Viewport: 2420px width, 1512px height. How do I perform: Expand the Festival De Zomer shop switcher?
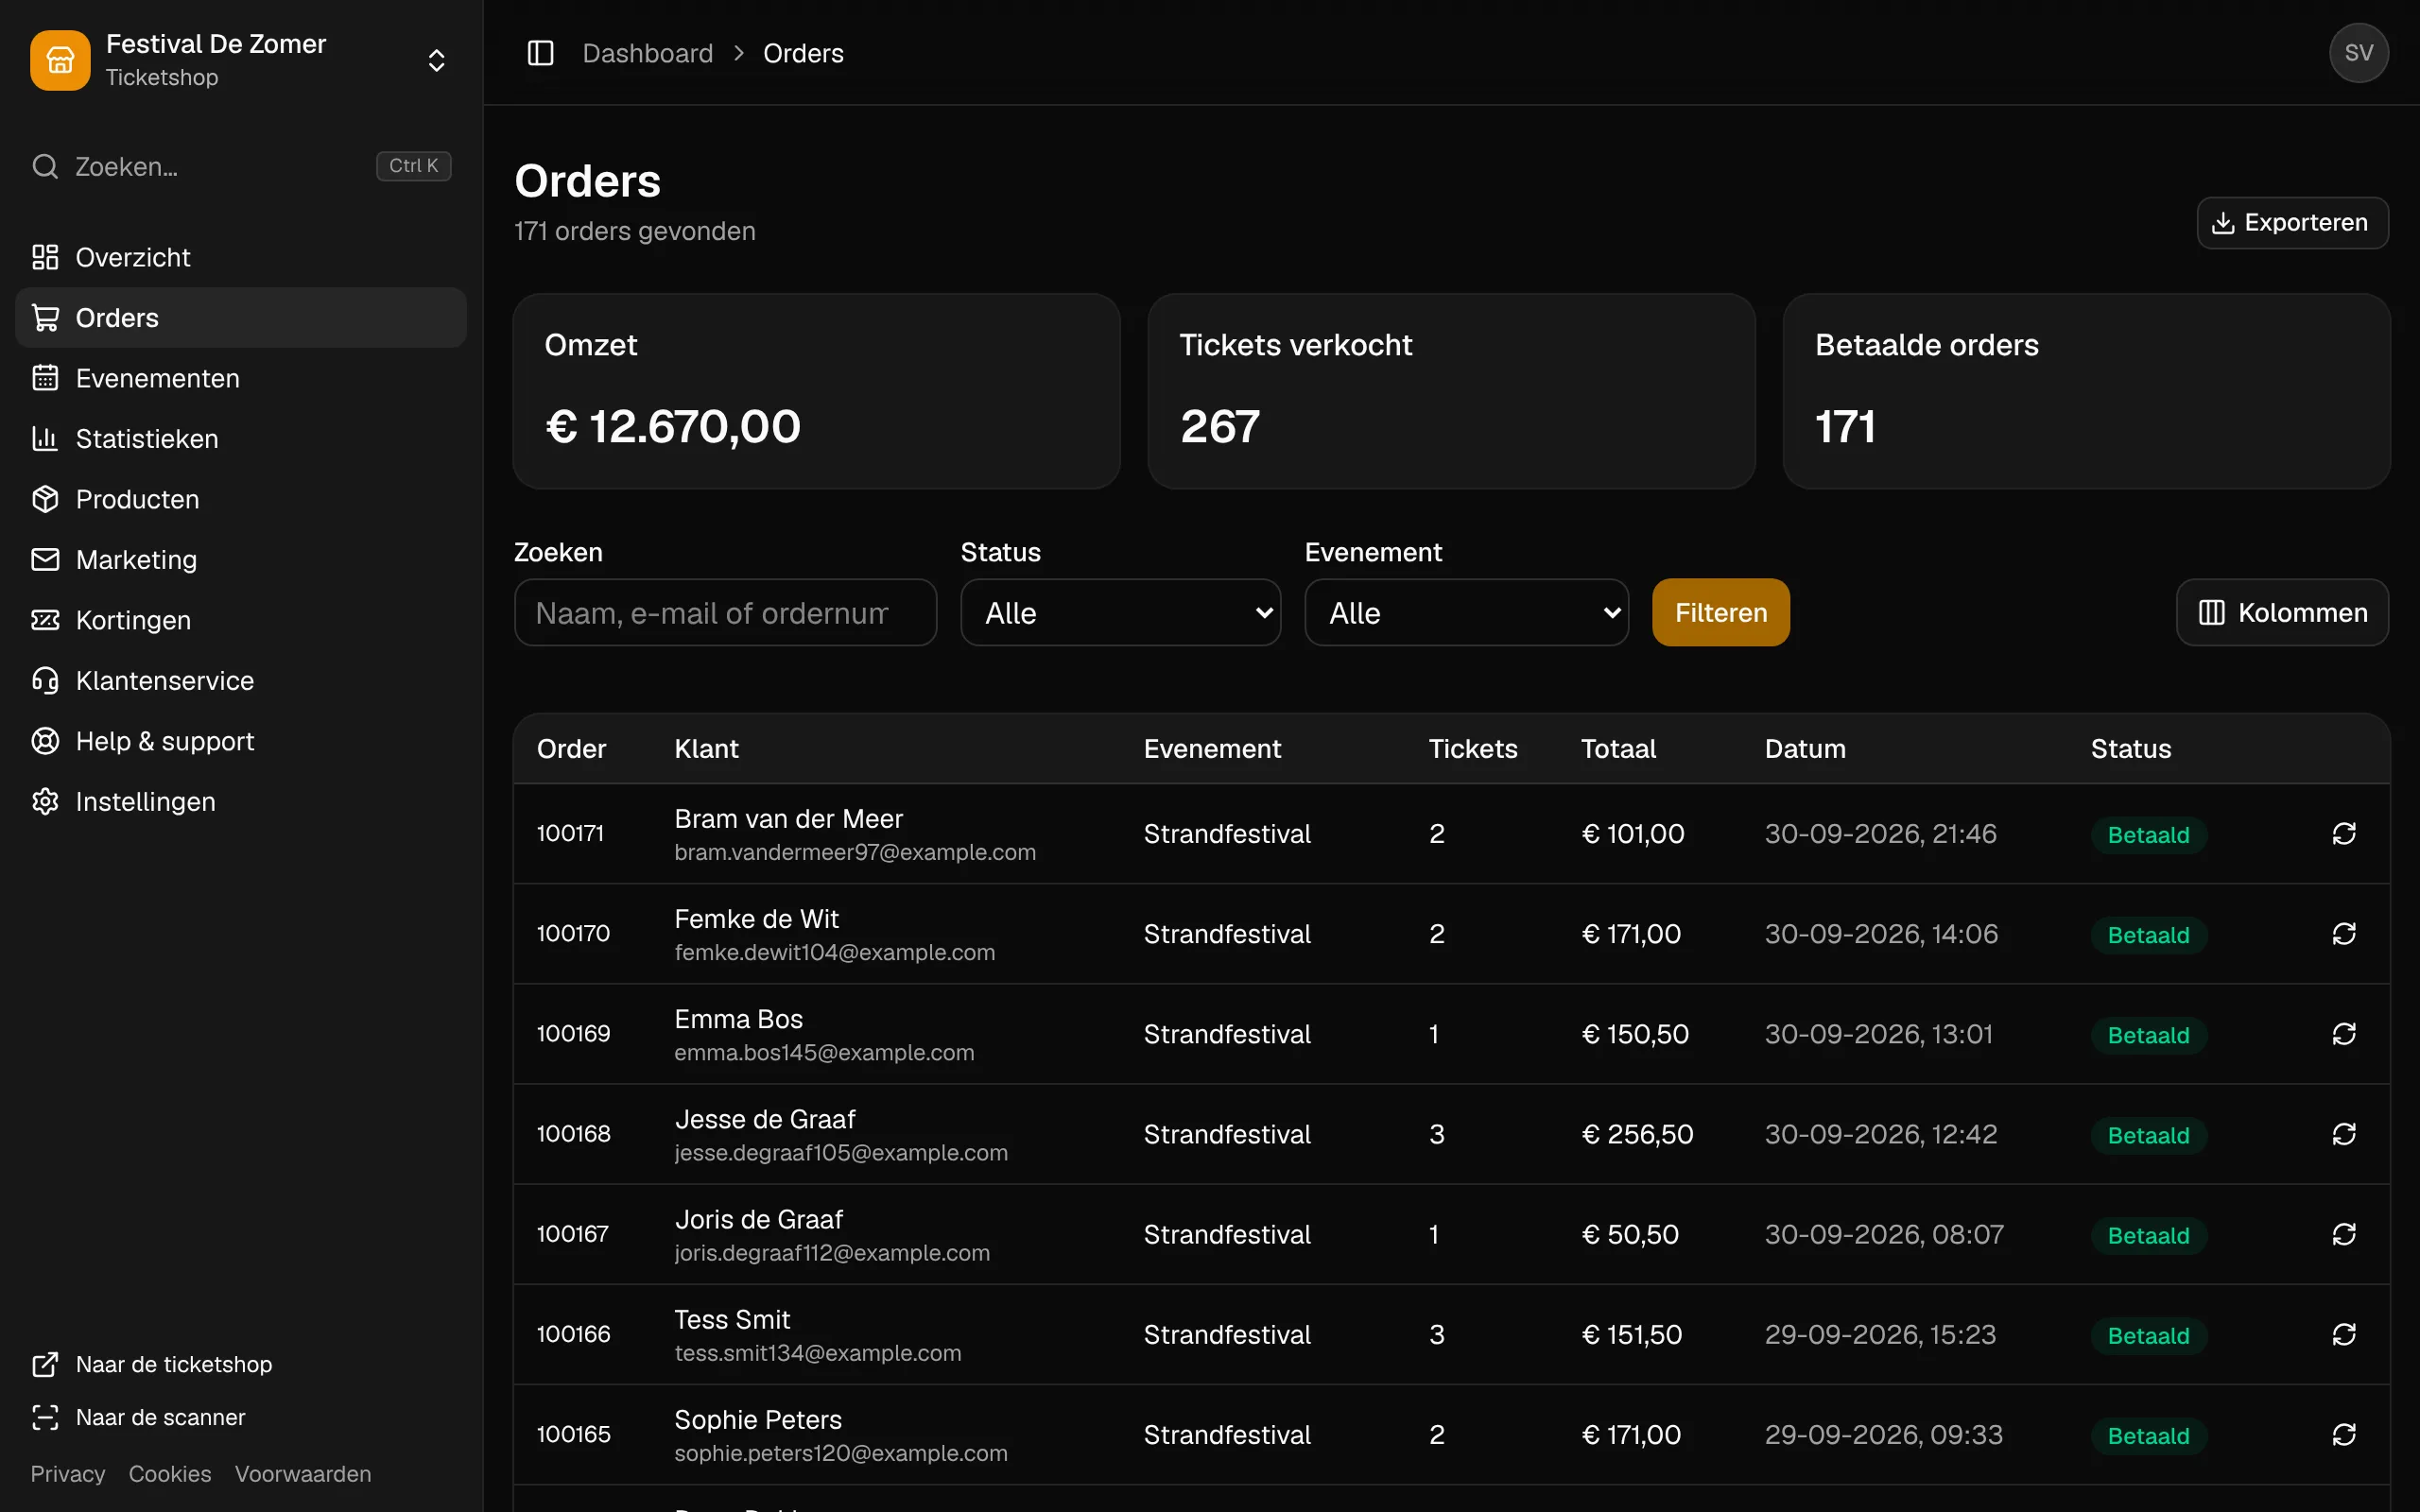tap(436, 60)
